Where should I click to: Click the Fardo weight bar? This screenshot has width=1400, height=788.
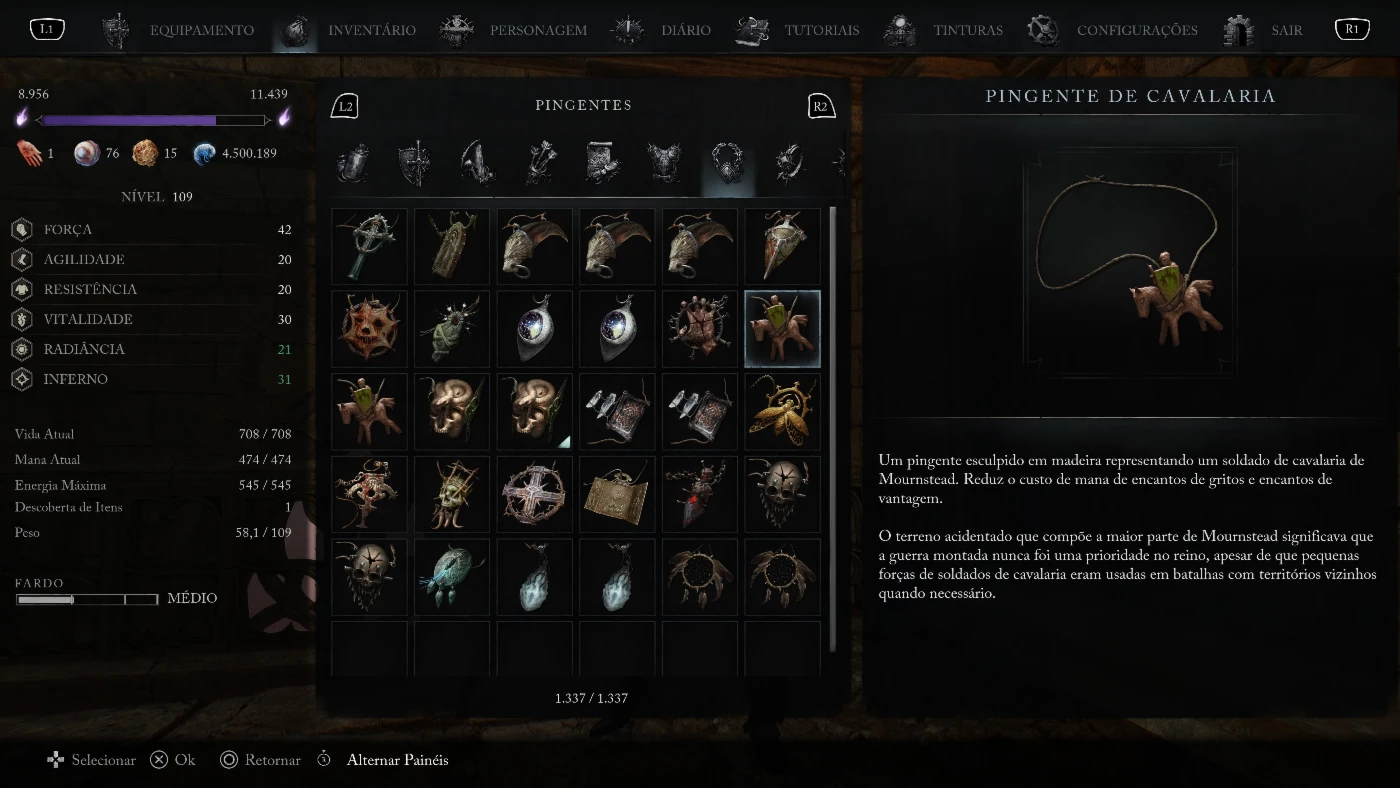coord(87,599)
